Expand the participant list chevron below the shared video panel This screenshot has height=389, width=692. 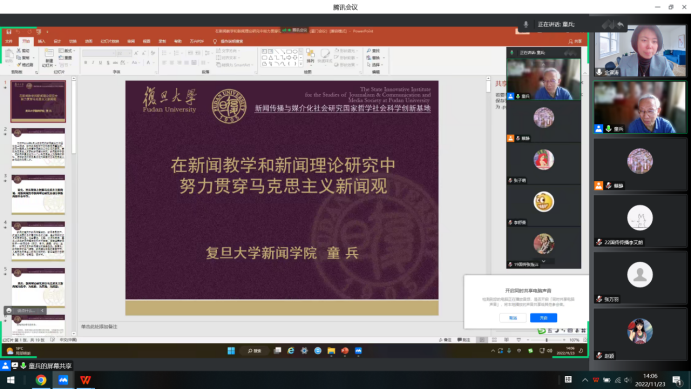(x=543, y=261)
